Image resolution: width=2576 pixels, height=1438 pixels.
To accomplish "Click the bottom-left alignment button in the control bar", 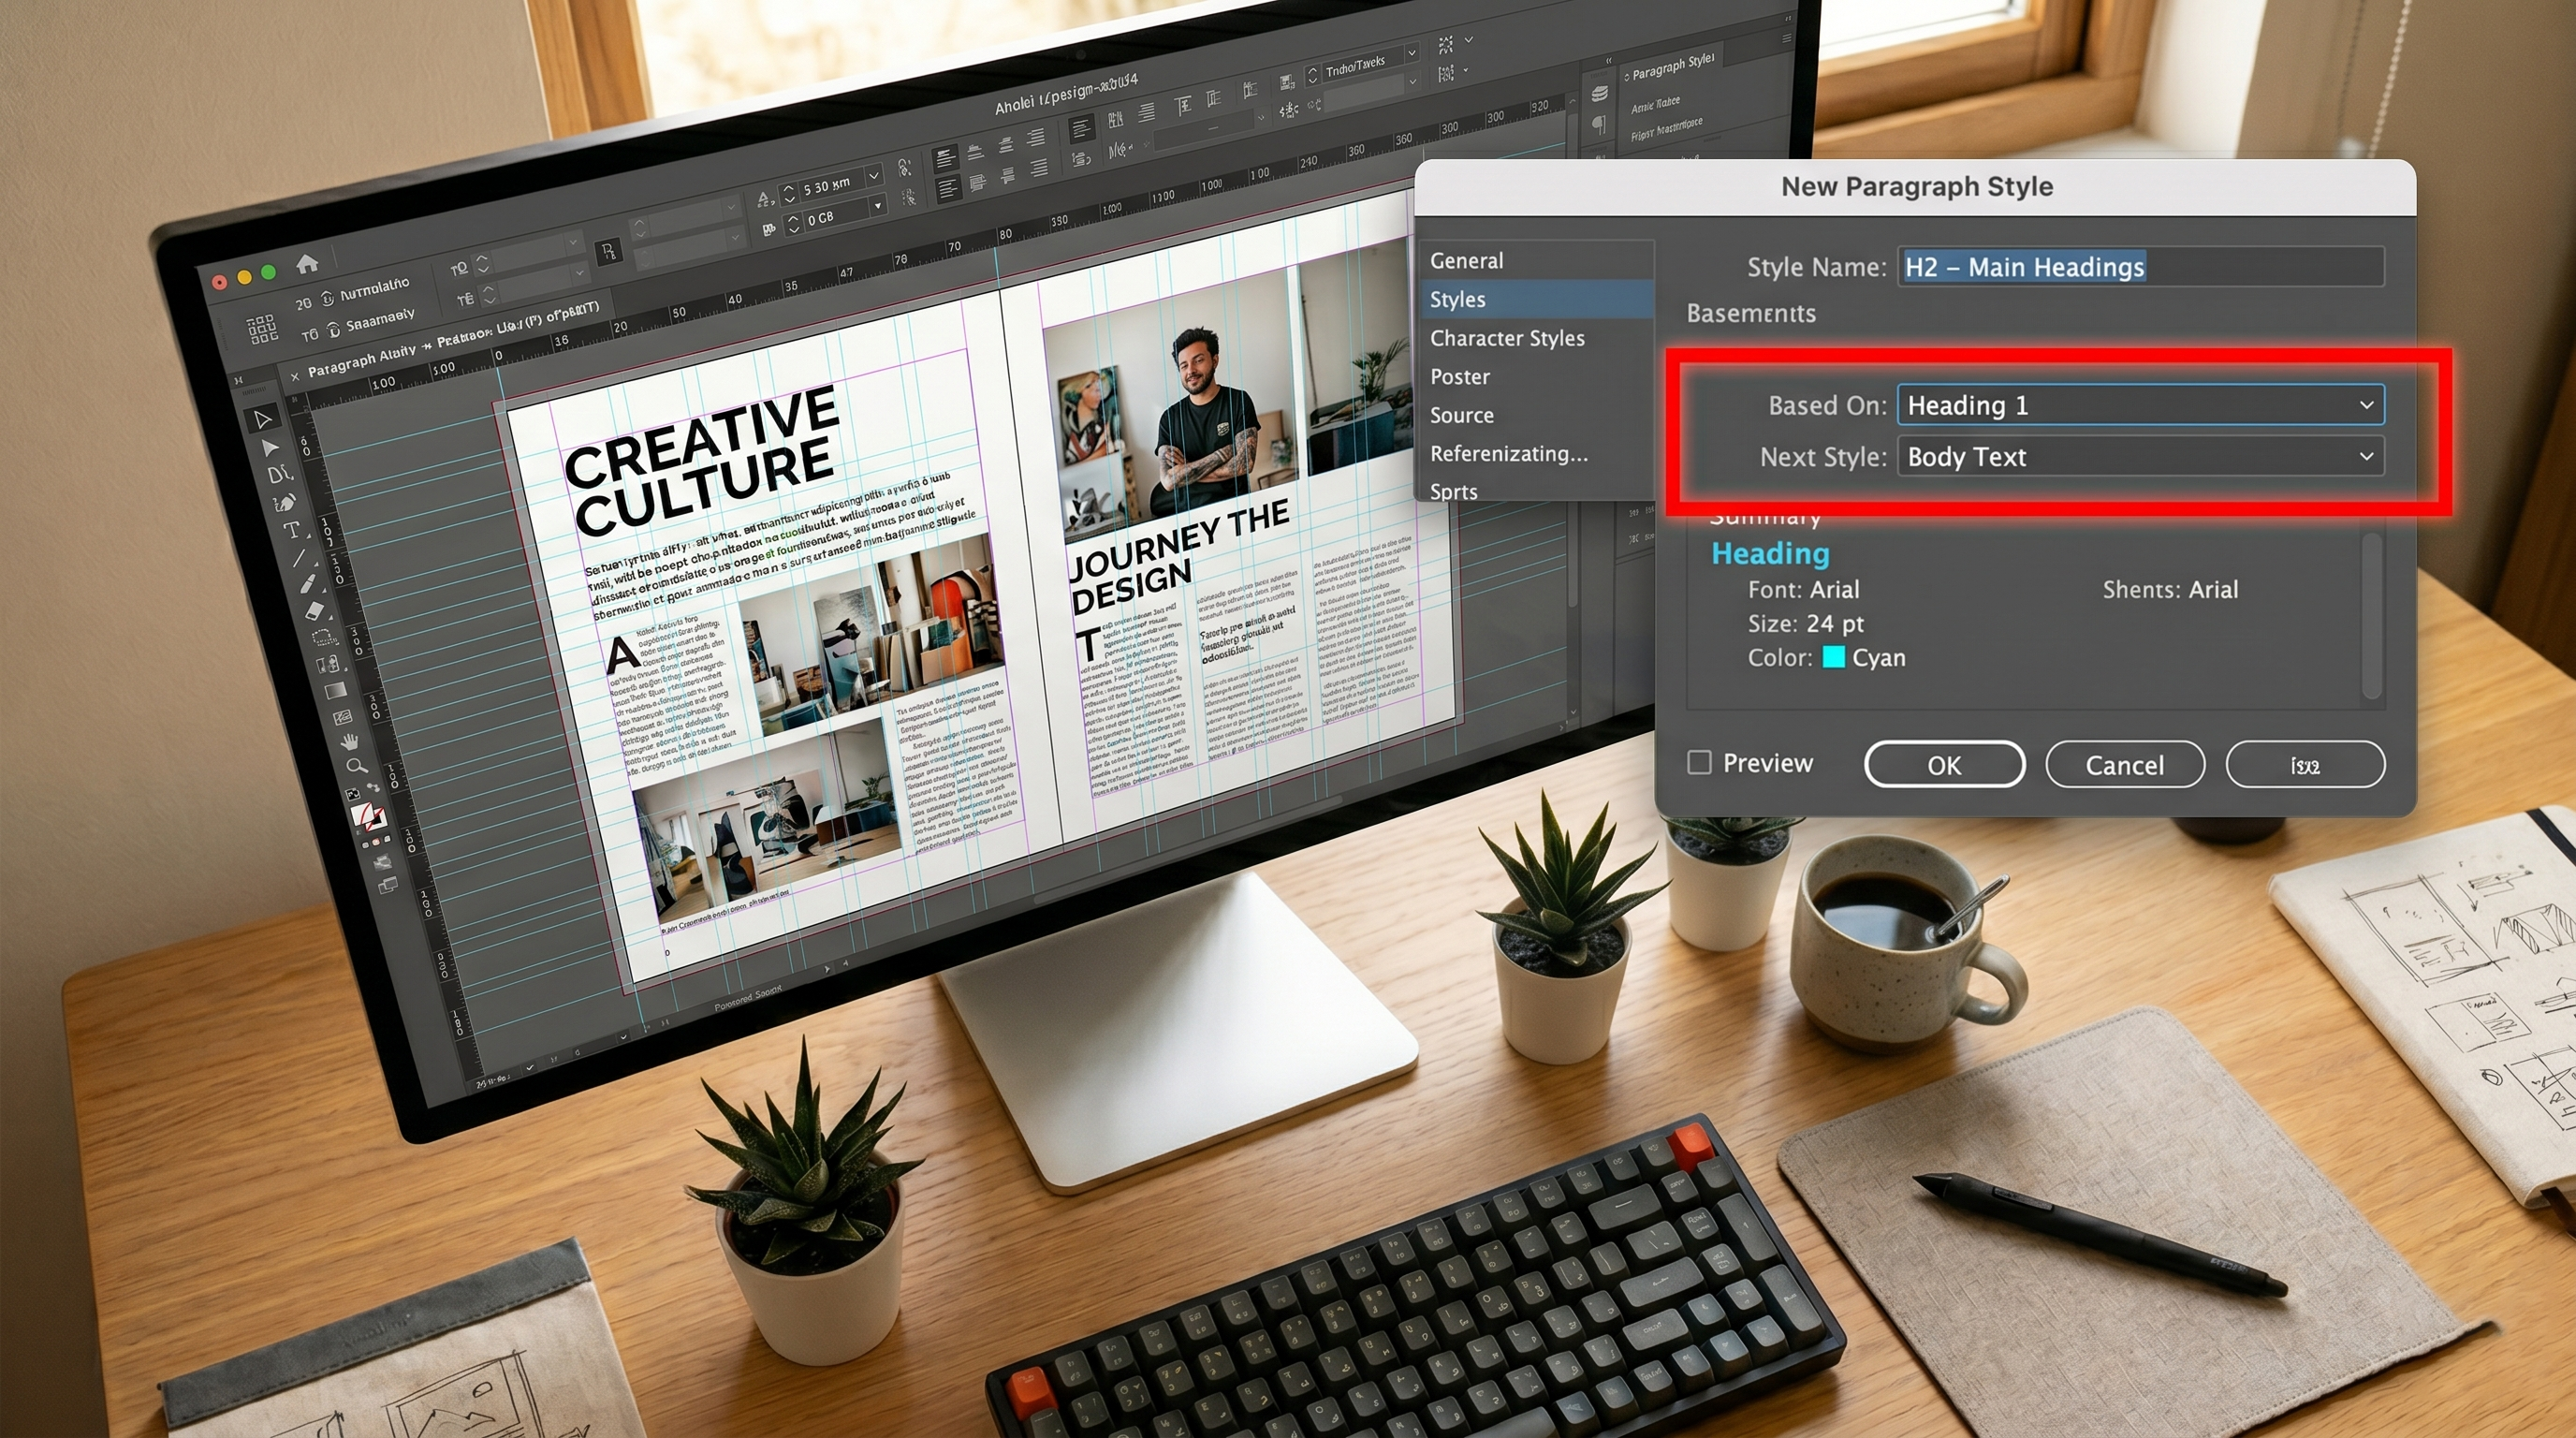I will 947,187.
